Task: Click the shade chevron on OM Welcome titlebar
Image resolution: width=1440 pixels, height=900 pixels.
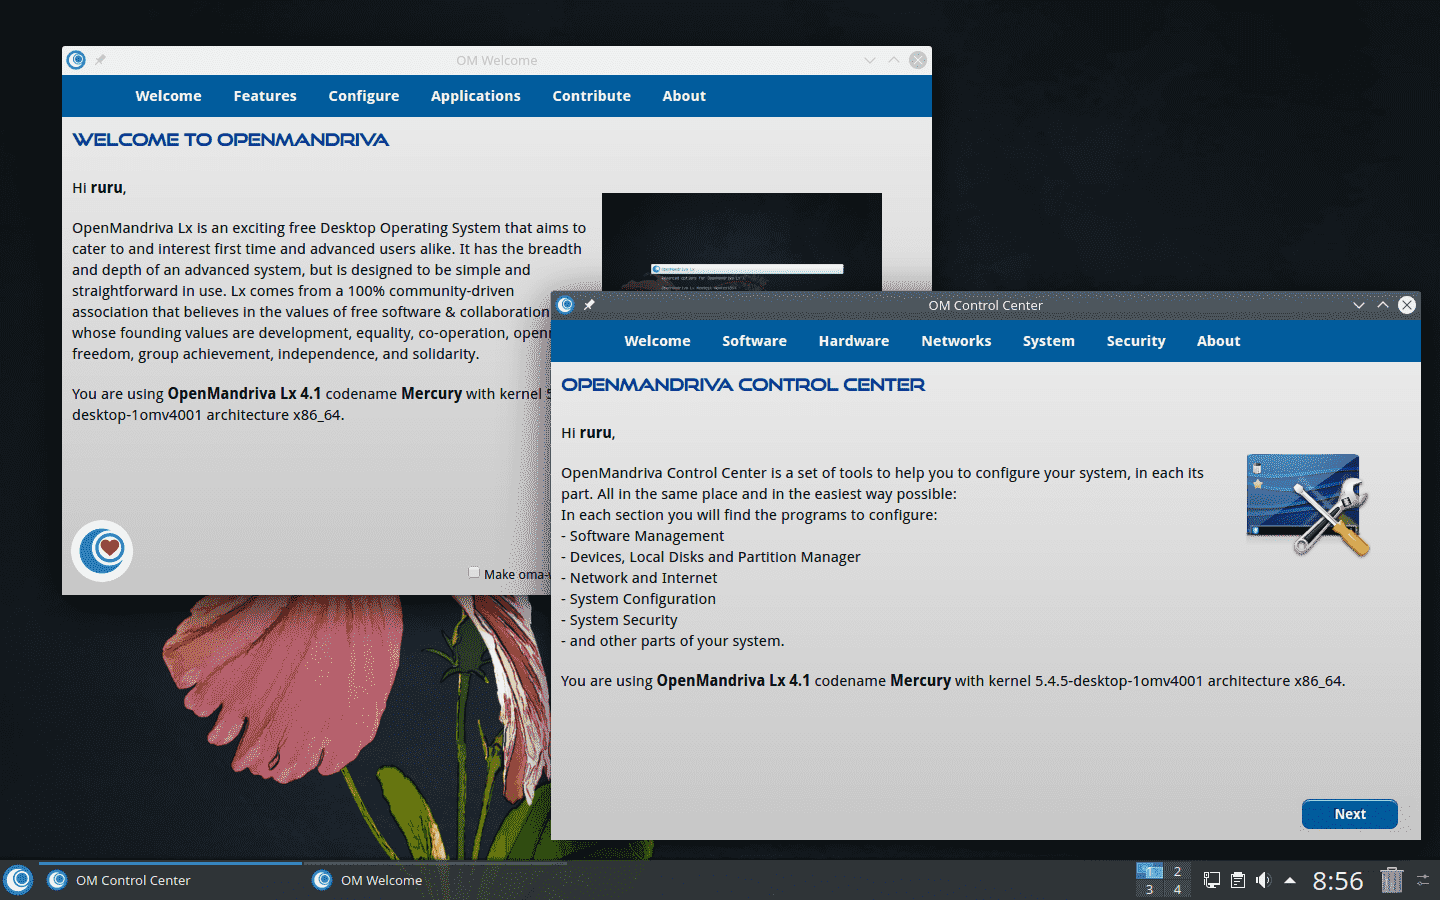Action: (x=869, y=60)
